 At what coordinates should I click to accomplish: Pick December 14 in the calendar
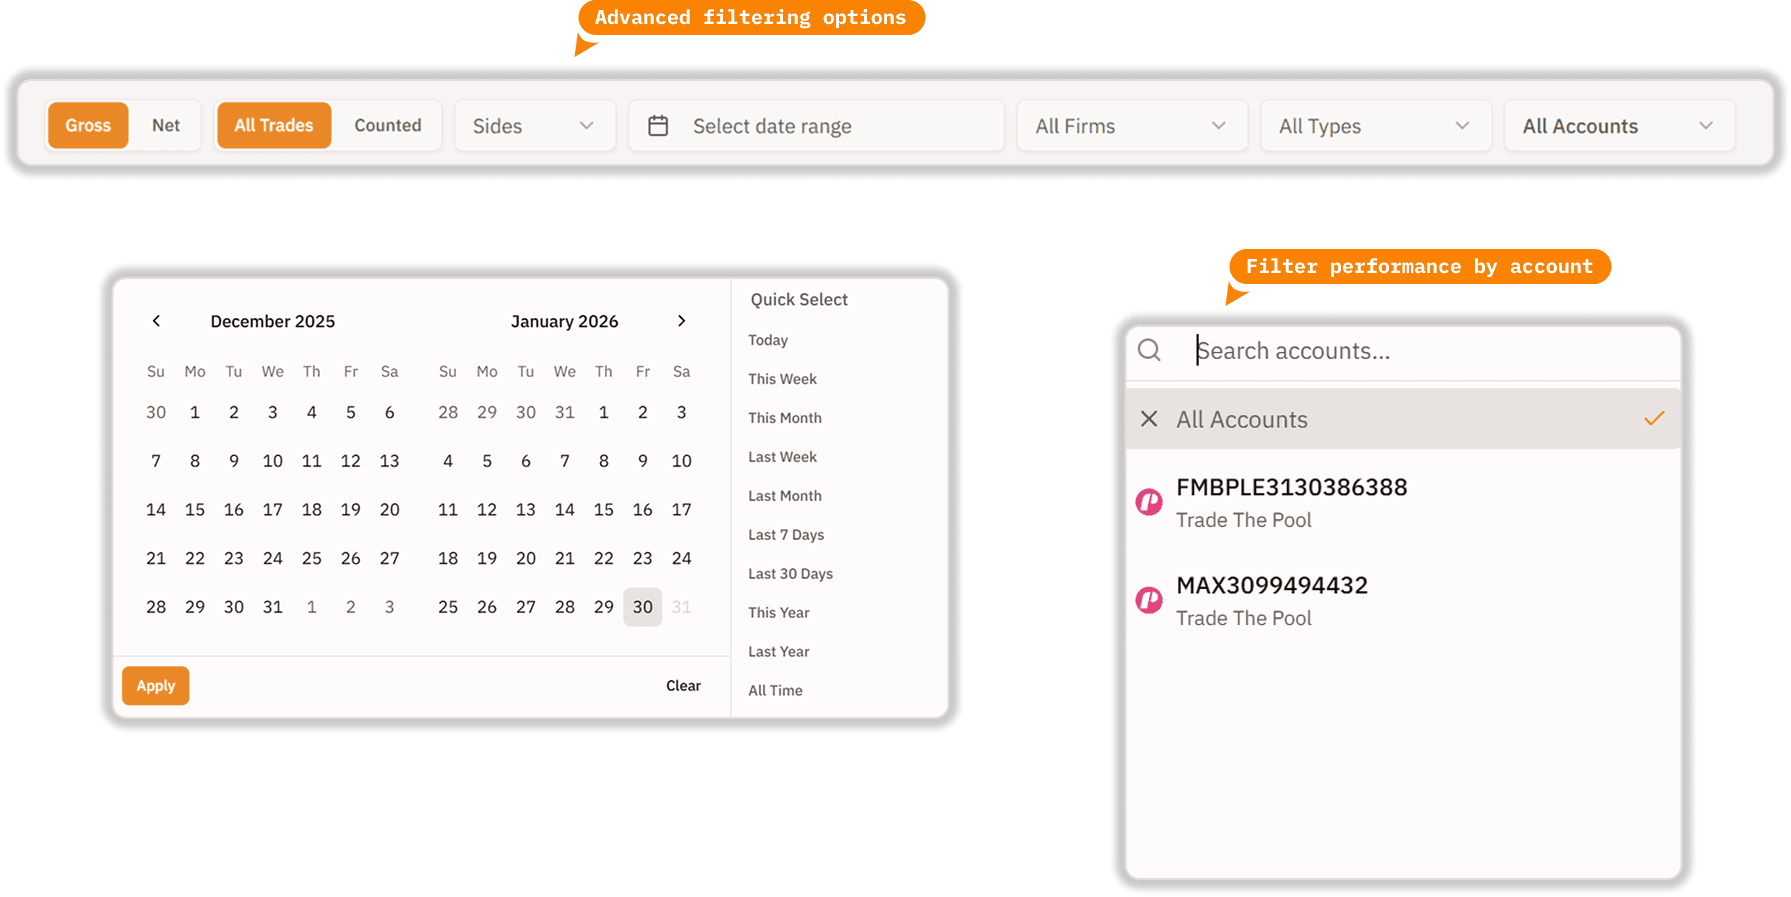pyautogui.click(x=156, y=510)
